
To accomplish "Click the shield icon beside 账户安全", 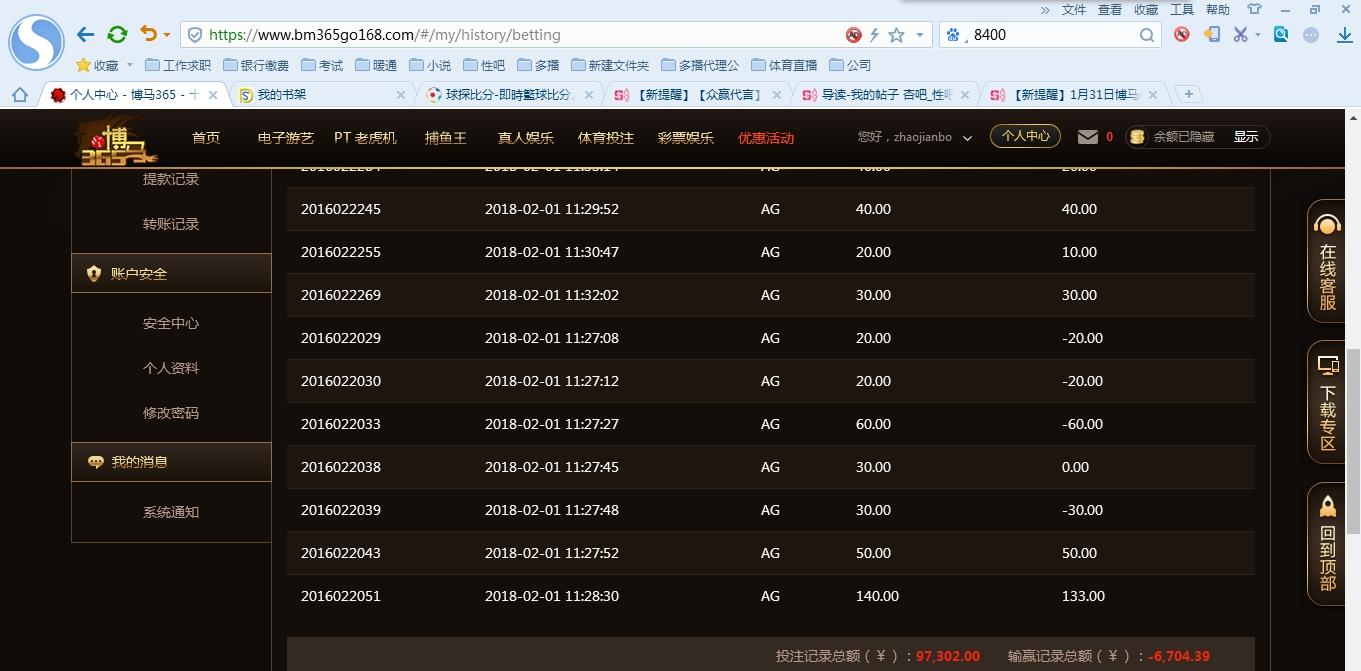I will [94, 272].
